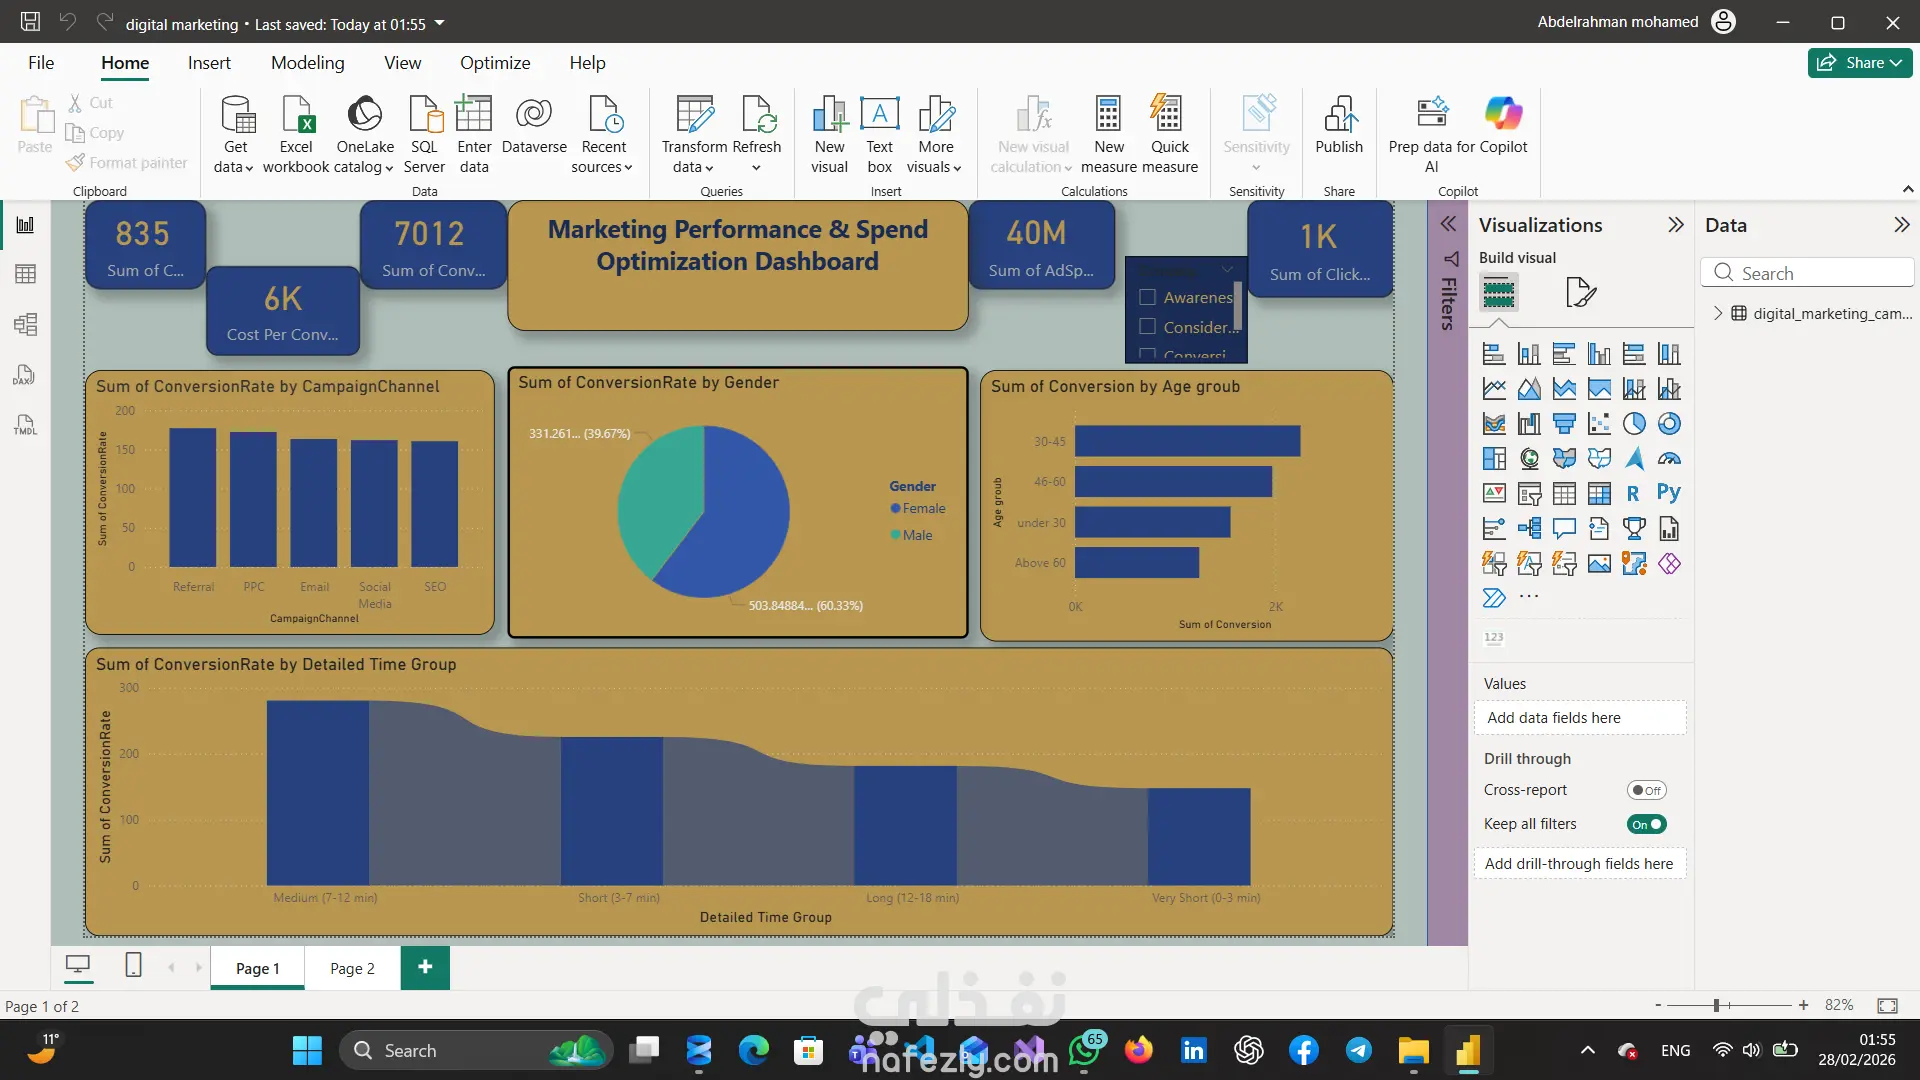
Task: Toggle Cross-report drill through switch
Action: tap(1646, 790)
